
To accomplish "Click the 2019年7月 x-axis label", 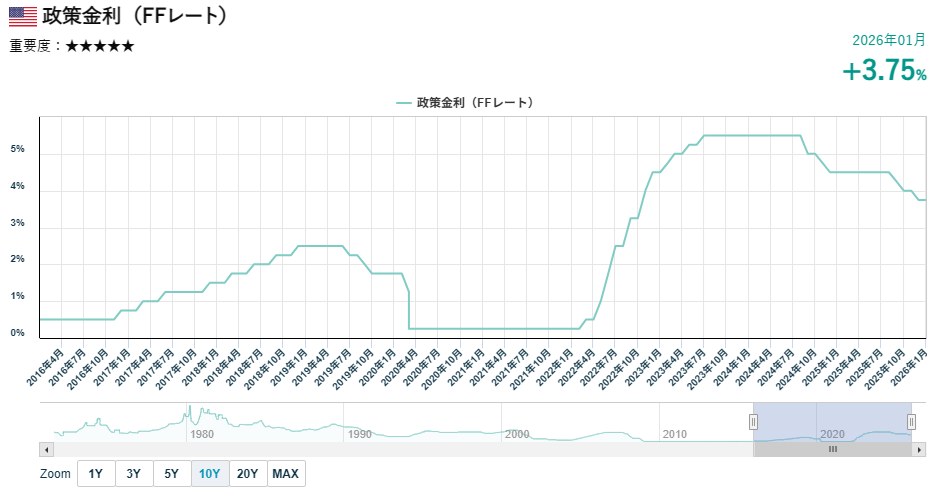I will point(332,366).
